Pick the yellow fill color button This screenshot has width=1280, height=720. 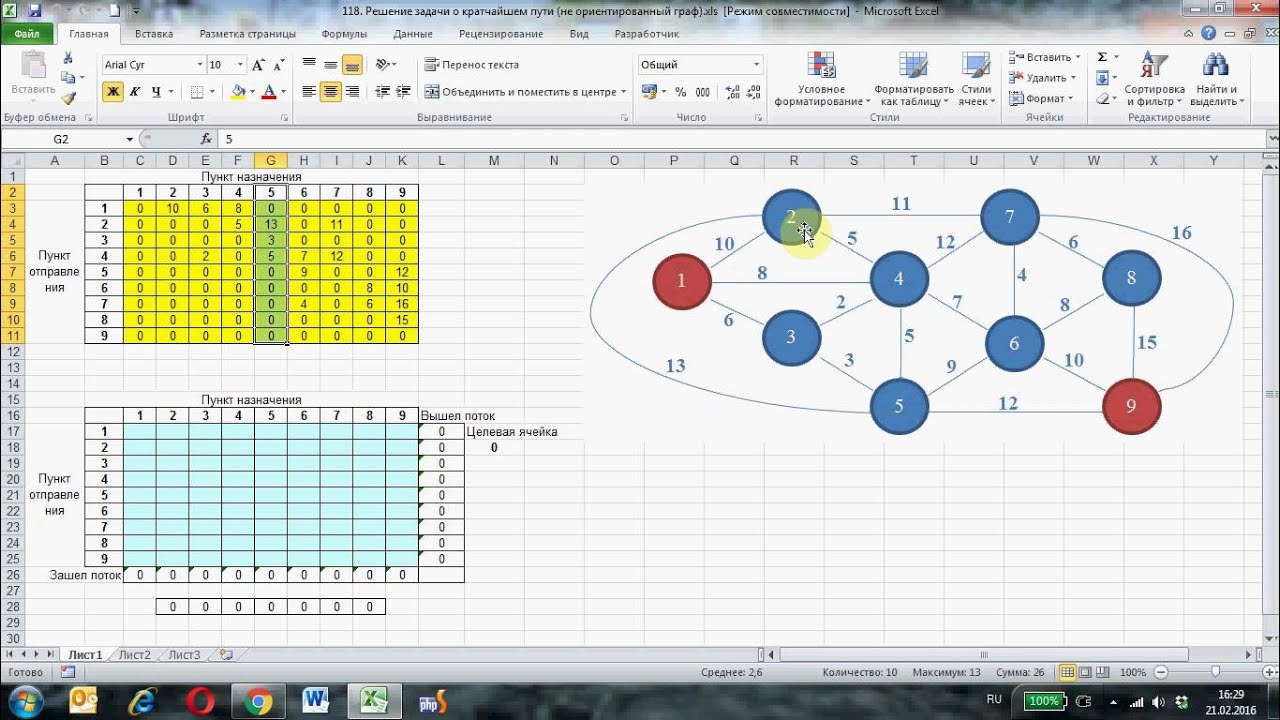238,92
